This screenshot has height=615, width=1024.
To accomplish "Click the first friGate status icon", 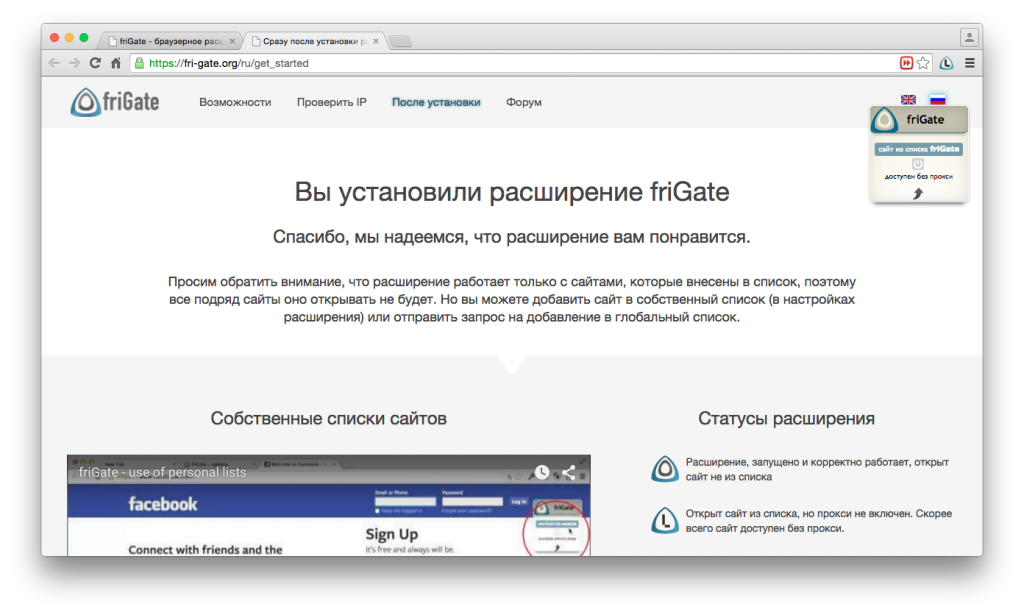I will pos(665,469).
